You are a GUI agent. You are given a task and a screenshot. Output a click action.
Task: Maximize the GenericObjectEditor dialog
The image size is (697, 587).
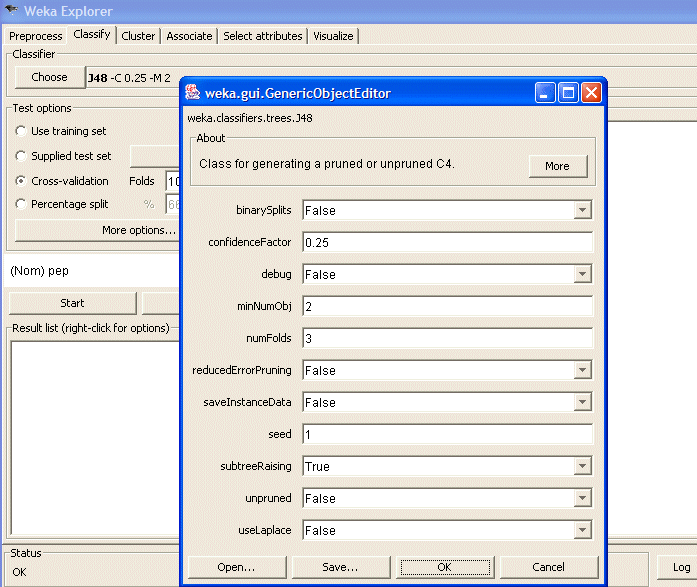[568, 93]
